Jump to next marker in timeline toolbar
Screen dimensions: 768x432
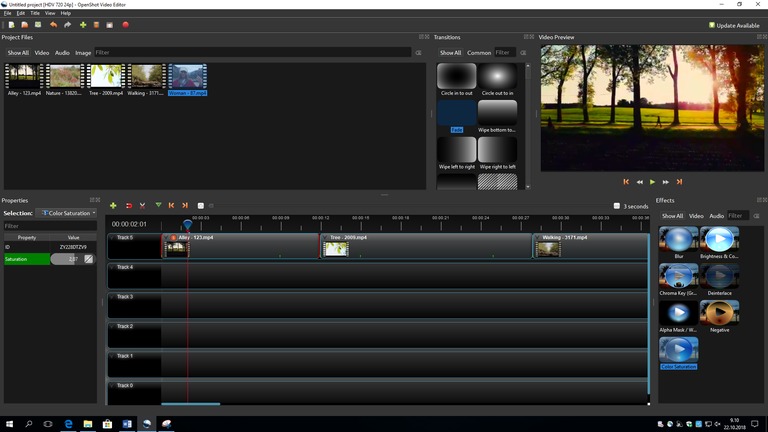tap(186, 205)
